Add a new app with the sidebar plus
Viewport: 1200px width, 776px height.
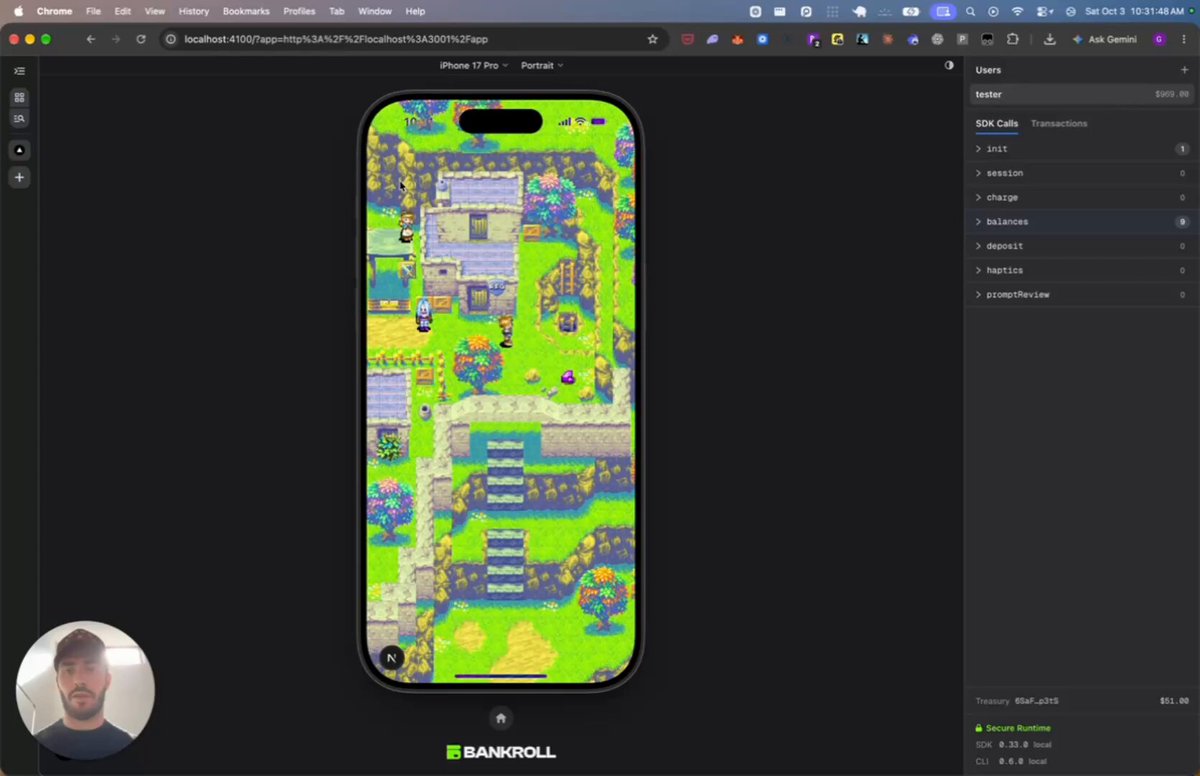19,177
